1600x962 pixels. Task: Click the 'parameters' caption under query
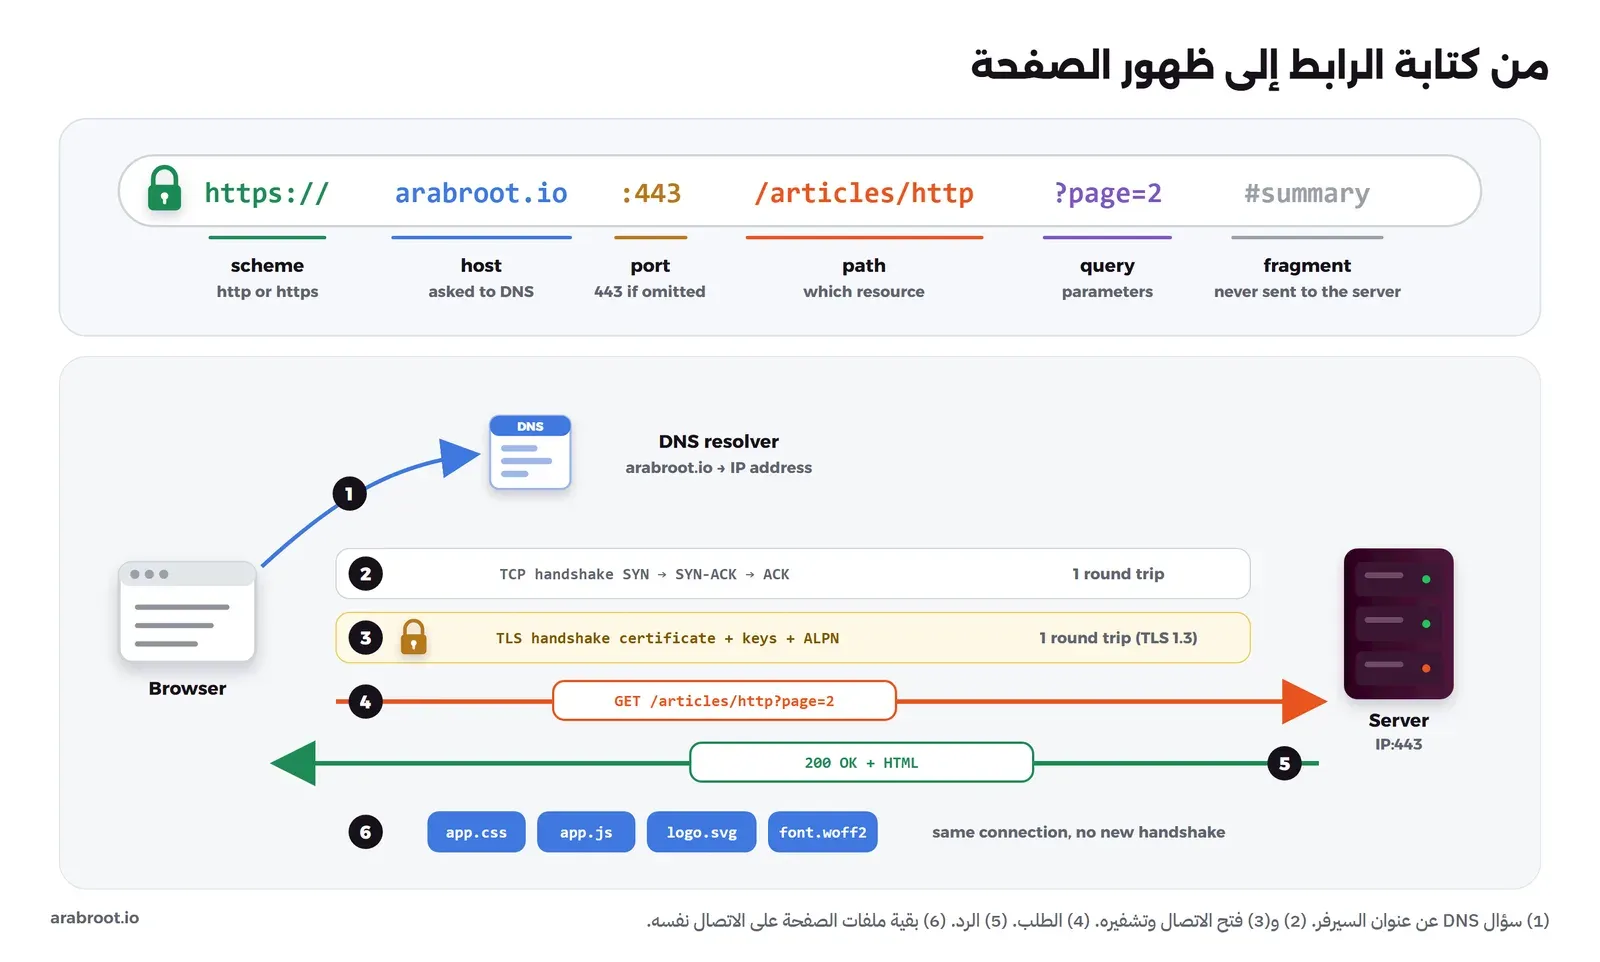(1107, 292)
